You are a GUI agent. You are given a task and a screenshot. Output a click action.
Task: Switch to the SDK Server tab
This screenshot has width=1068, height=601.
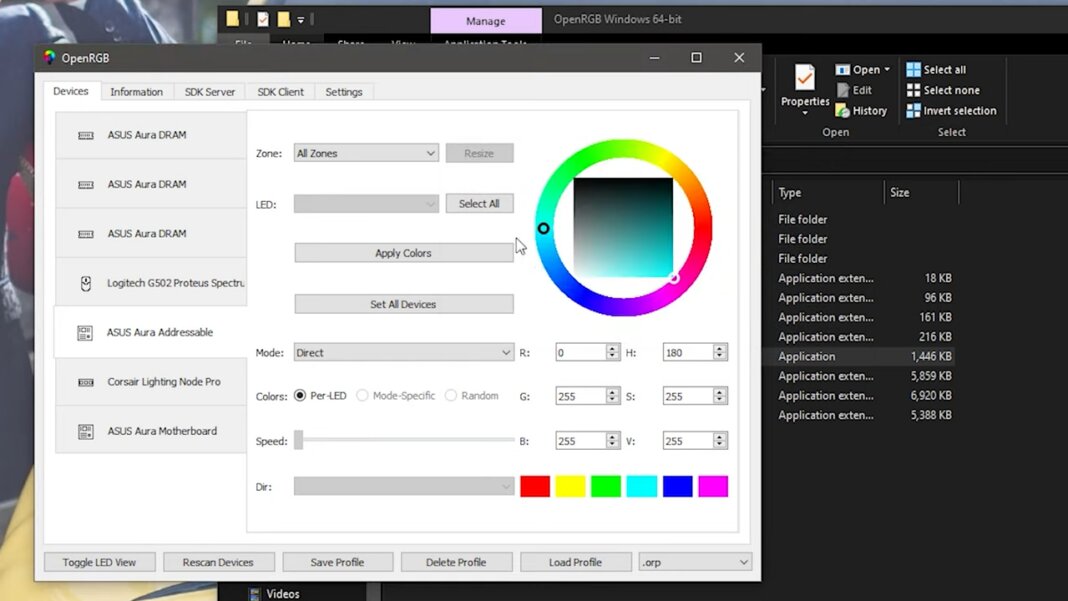click(210, 92)
